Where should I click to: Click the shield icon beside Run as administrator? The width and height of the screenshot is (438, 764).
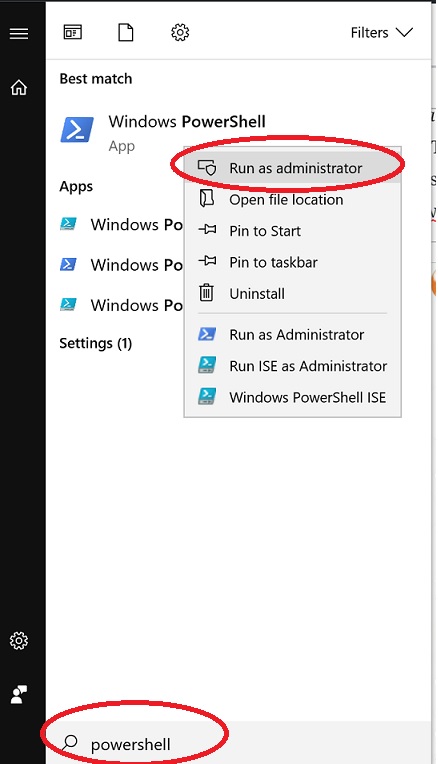[x=207, y=168]
